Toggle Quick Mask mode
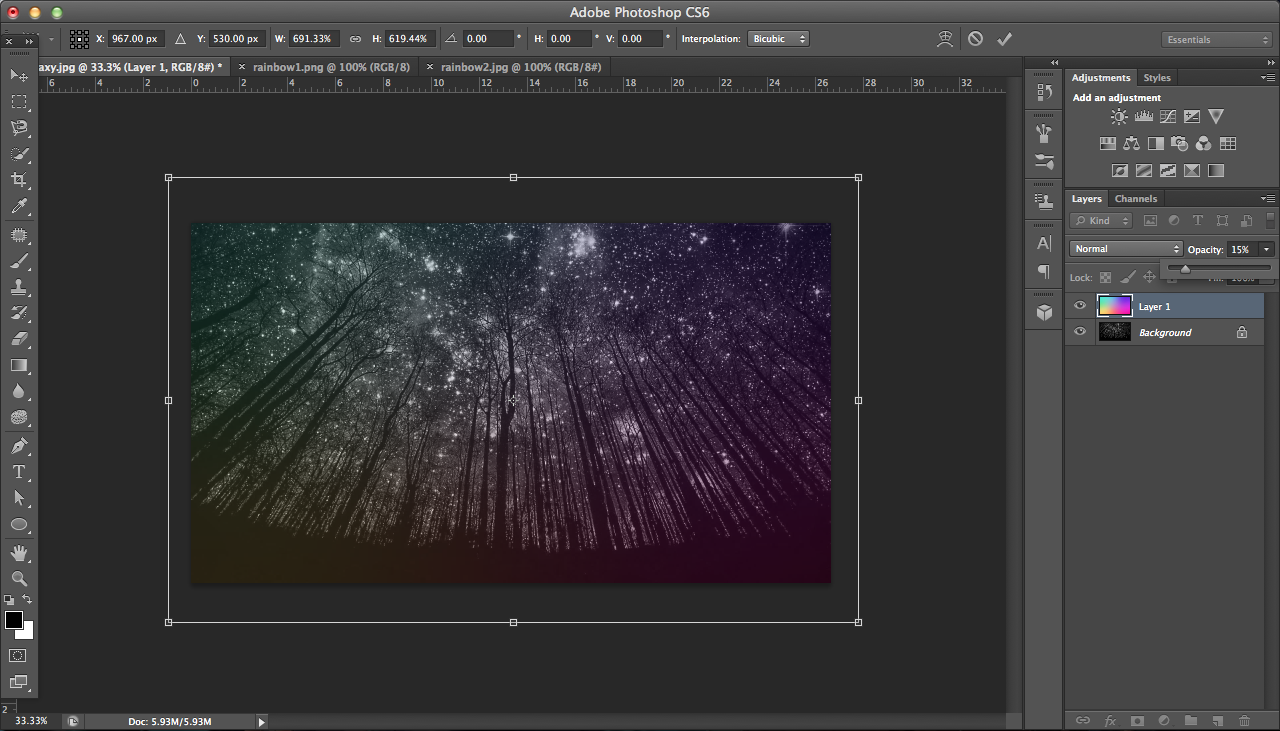Image resolution: width=1280 pixels, height=731 pixels. (18, 656)
